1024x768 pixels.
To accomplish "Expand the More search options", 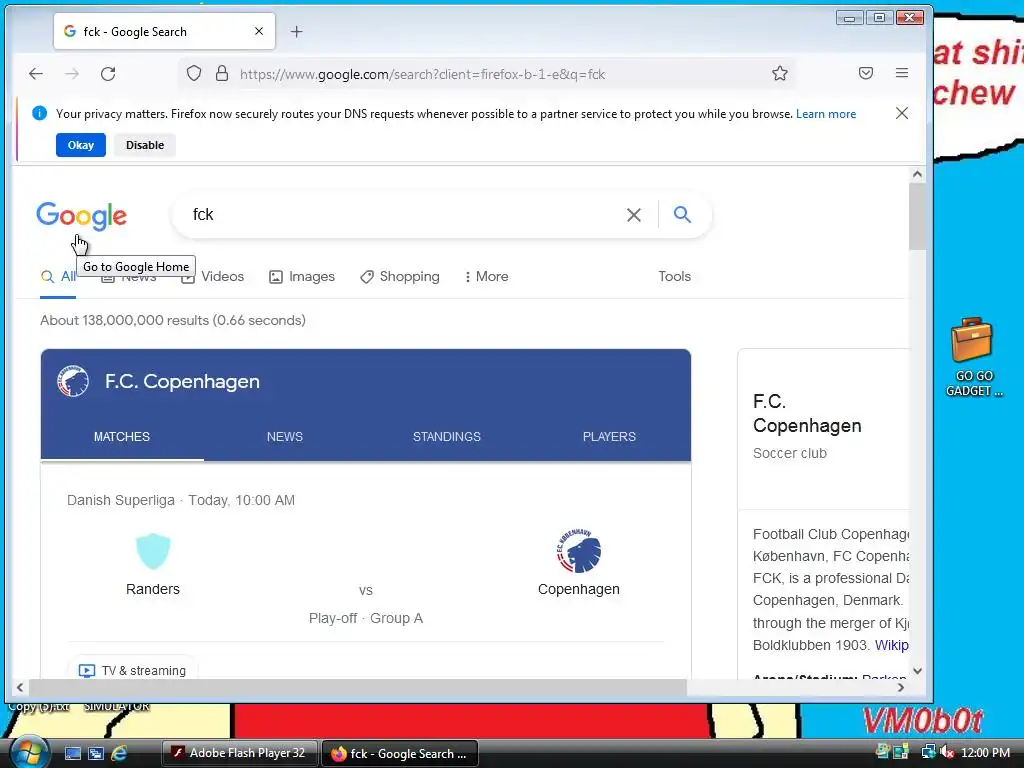I will click(487, 276).
